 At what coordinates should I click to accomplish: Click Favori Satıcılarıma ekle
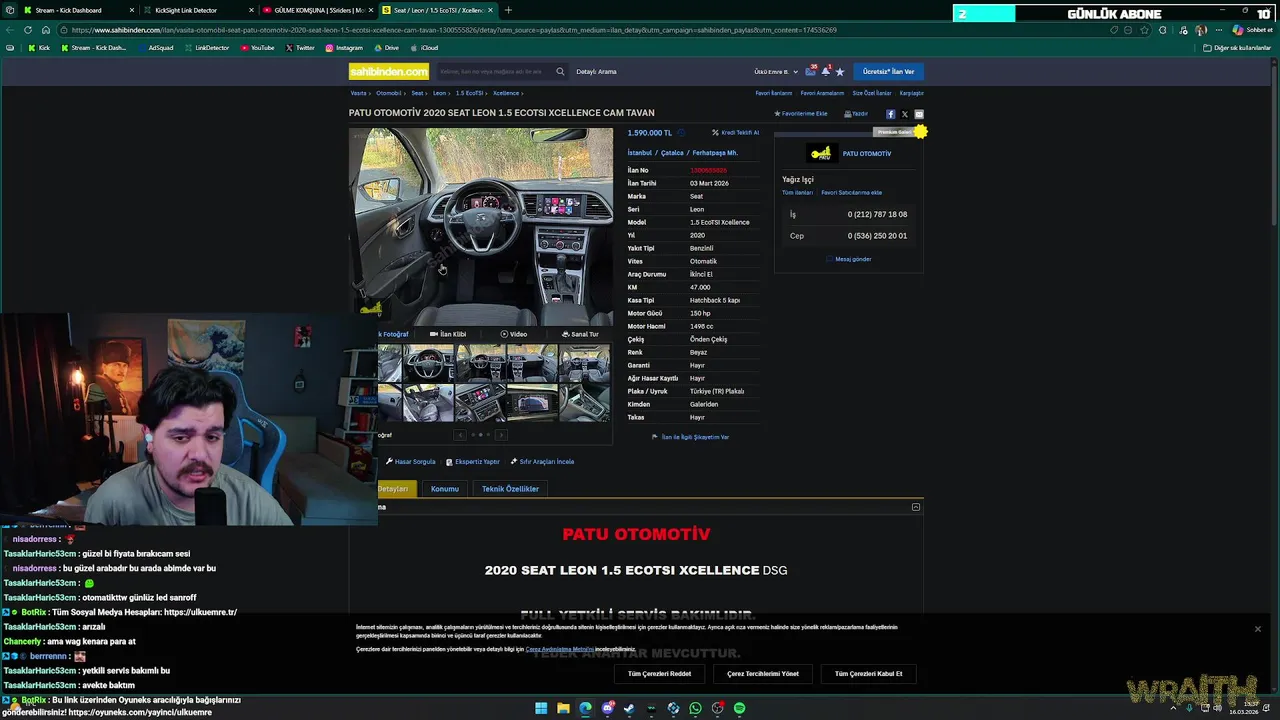coord(851,192)
